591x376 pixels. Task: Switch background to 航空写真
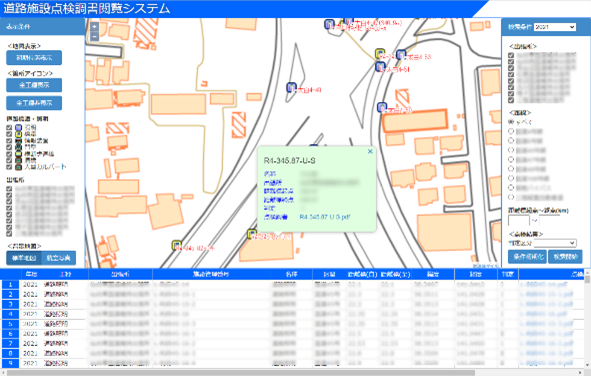(58, 258)
